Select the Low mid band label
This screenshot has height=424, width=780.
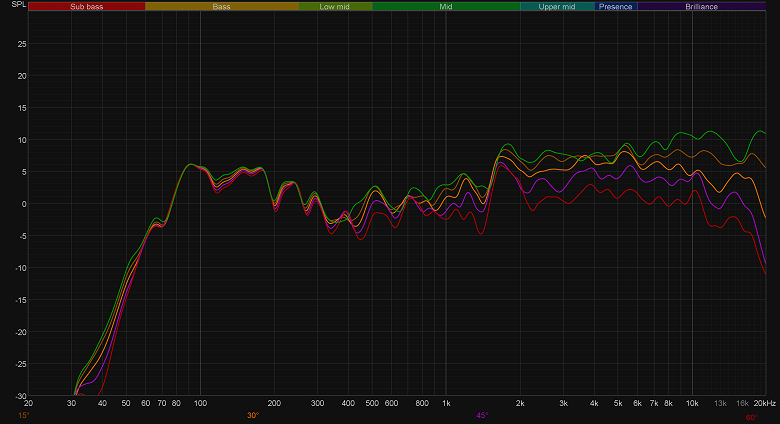[334, 6]
